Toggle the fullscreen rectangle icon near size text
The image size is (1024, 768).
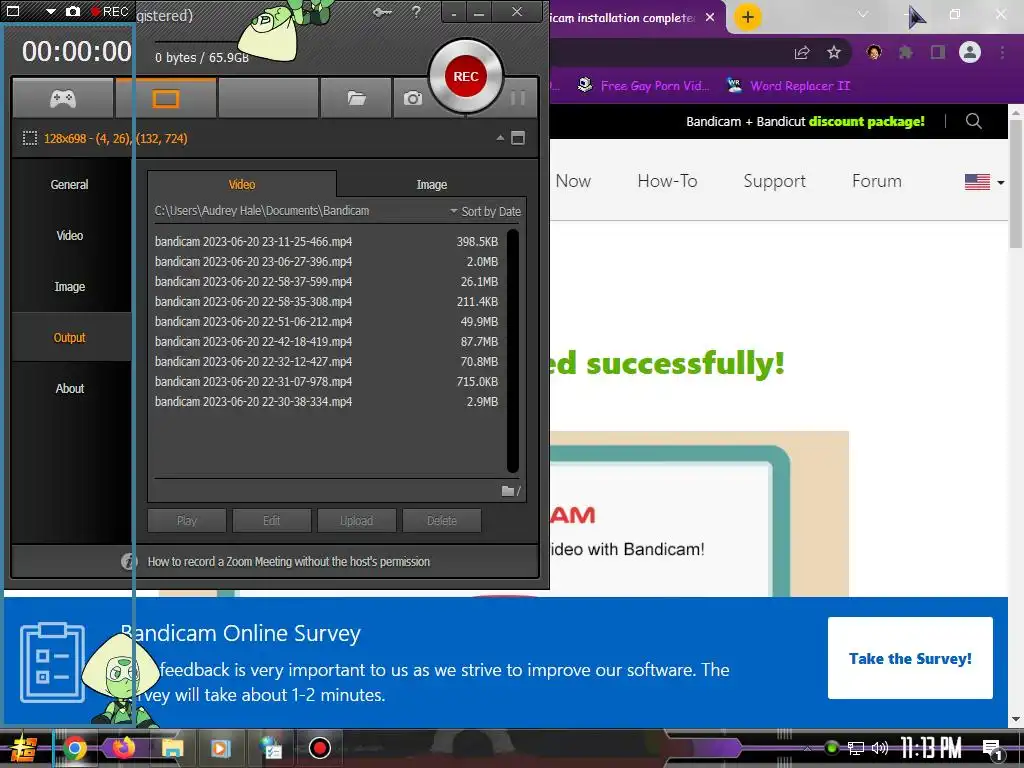(x=518, y=138)
